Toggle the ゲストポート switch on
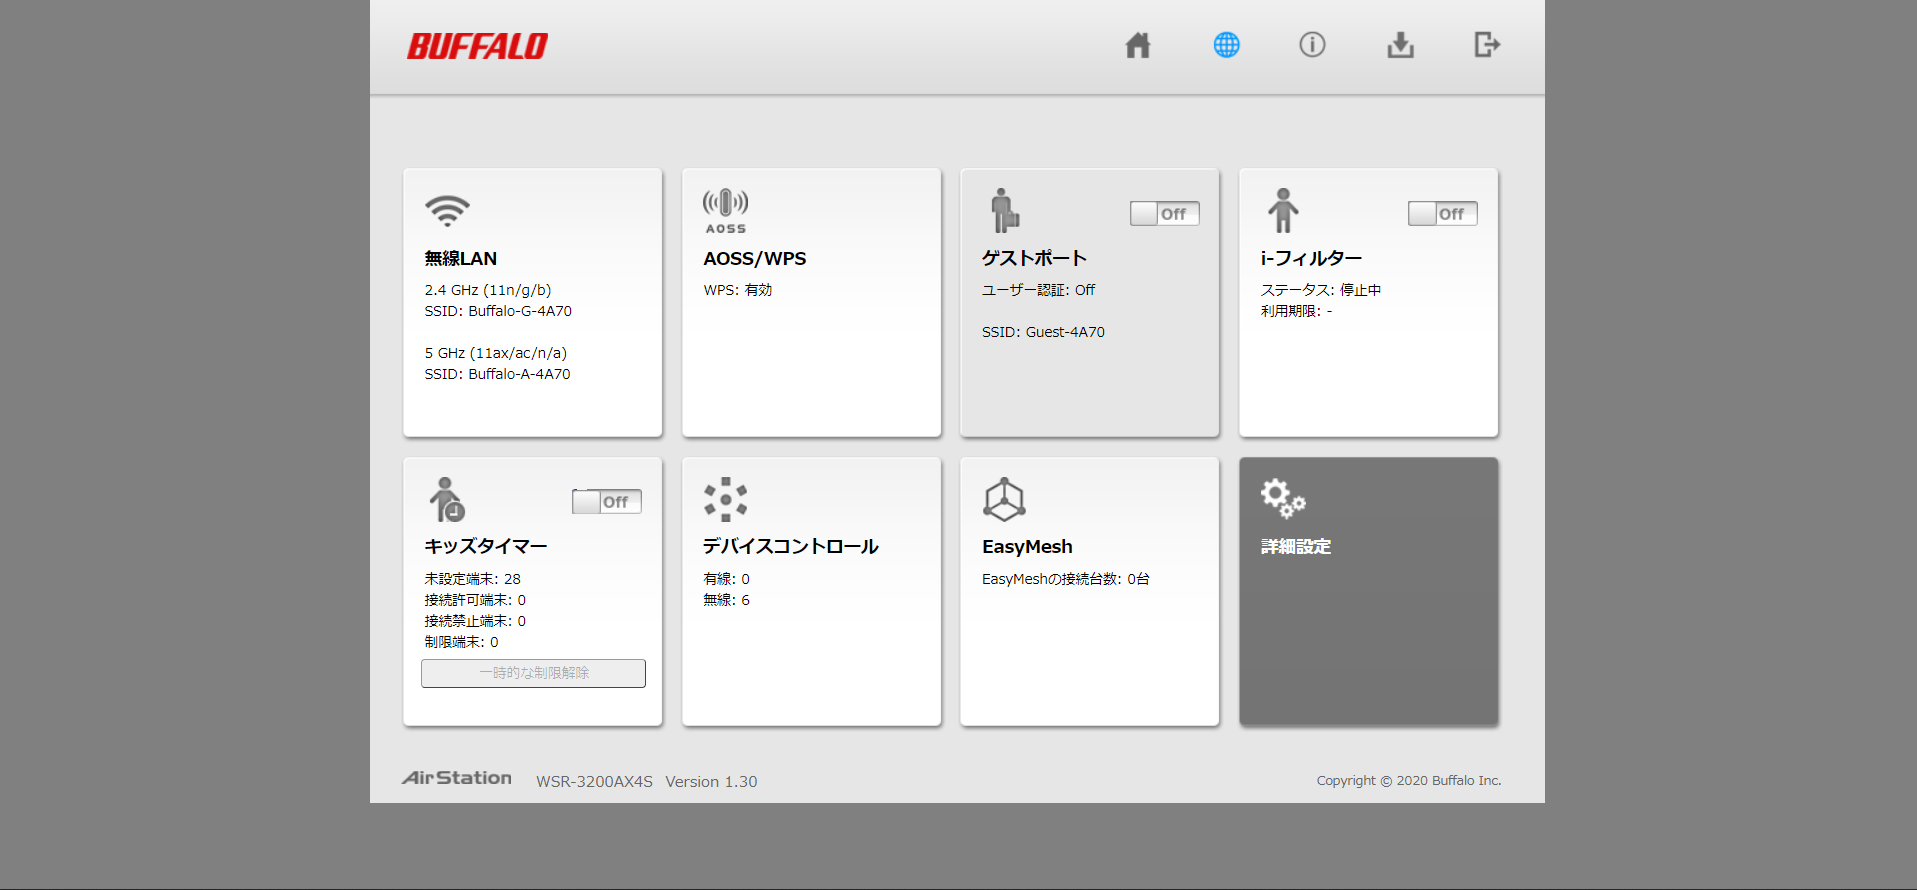The width and height of the screenshot is (1917, 890). (1164, 214)
